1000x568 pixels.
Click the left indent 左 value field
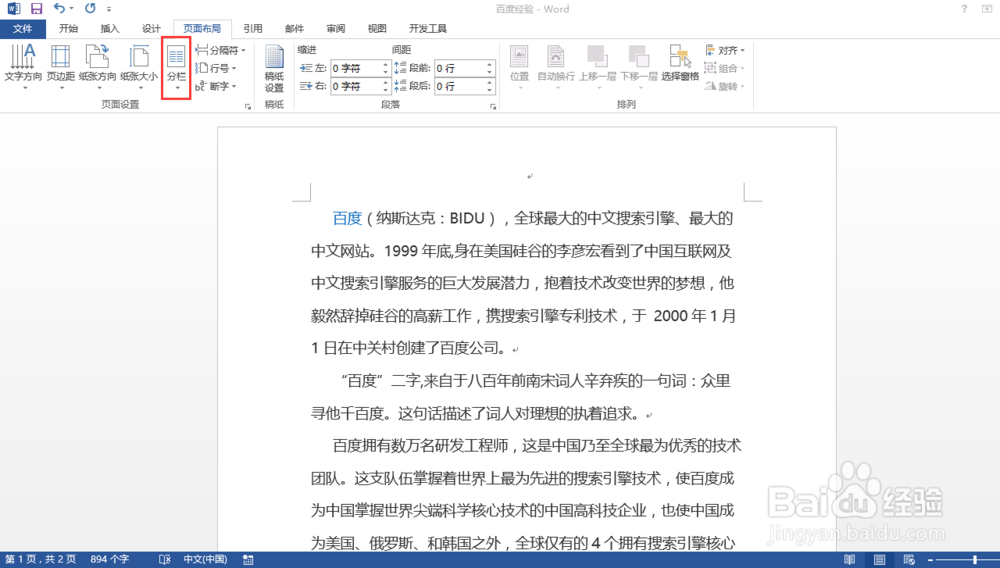tap(355, 68)
